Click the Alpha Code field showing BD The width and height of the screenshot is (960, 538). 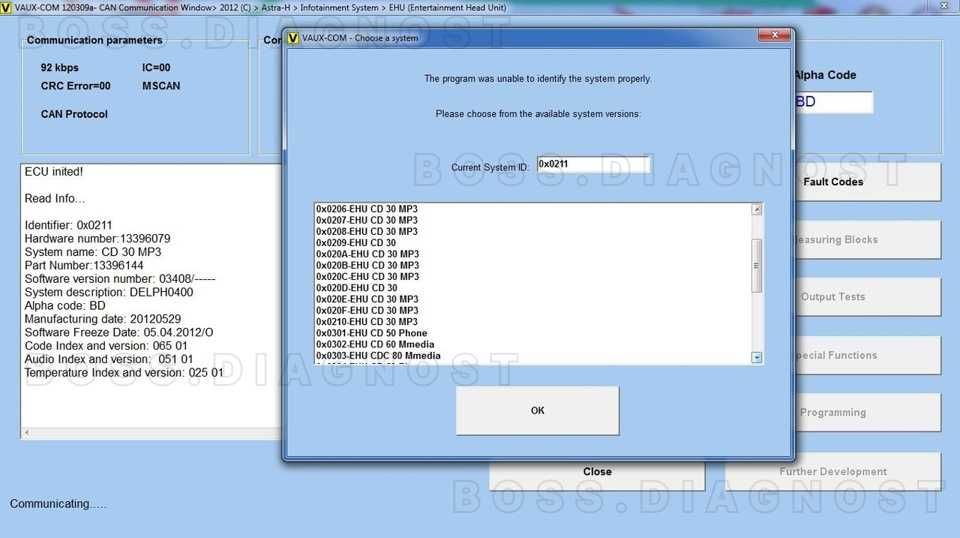click(833, 102)
